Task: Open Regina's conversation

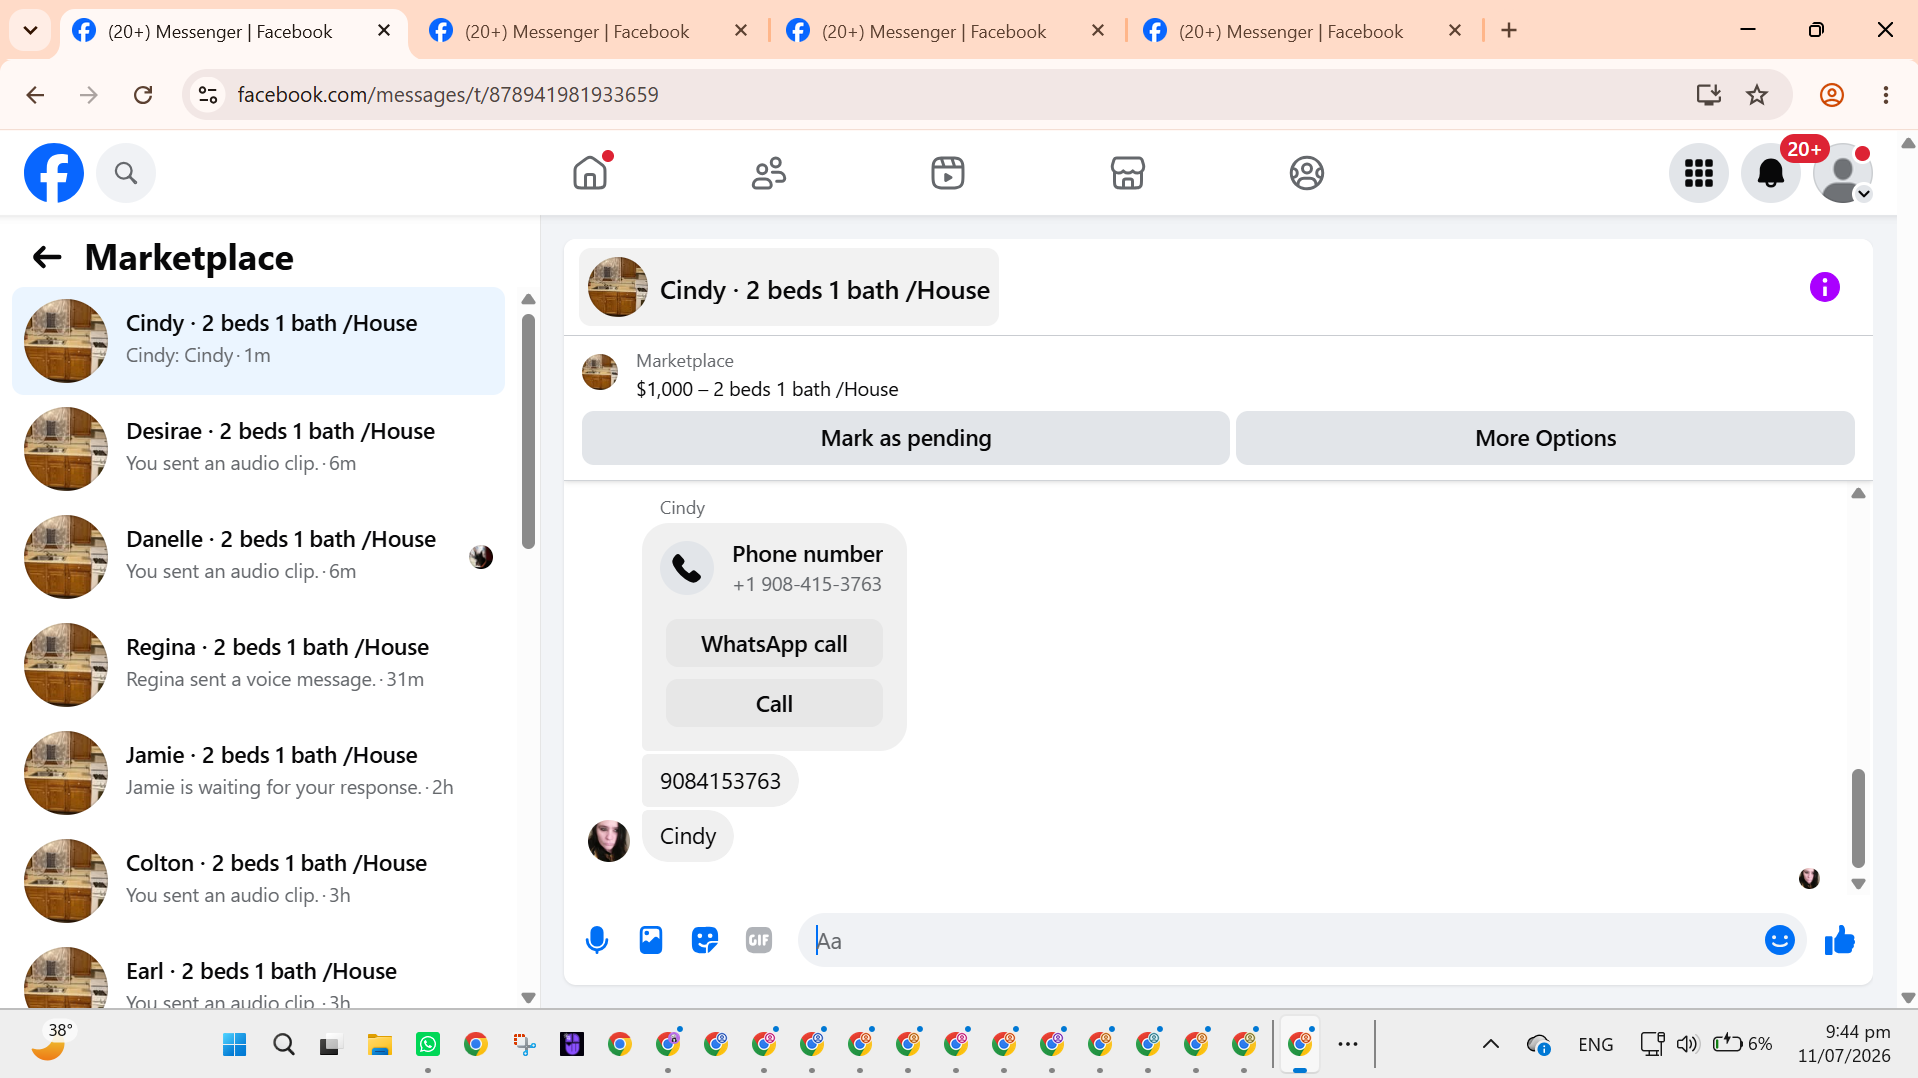Action: pyautogui.click(x=258, y=665)
